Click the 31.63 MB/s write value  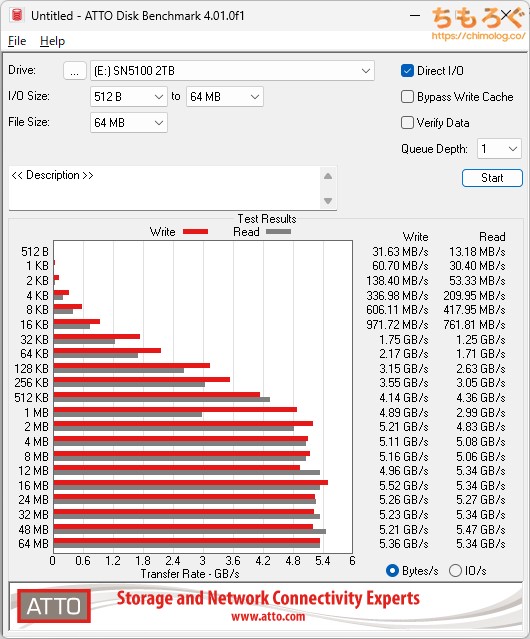tap(400, 251)
